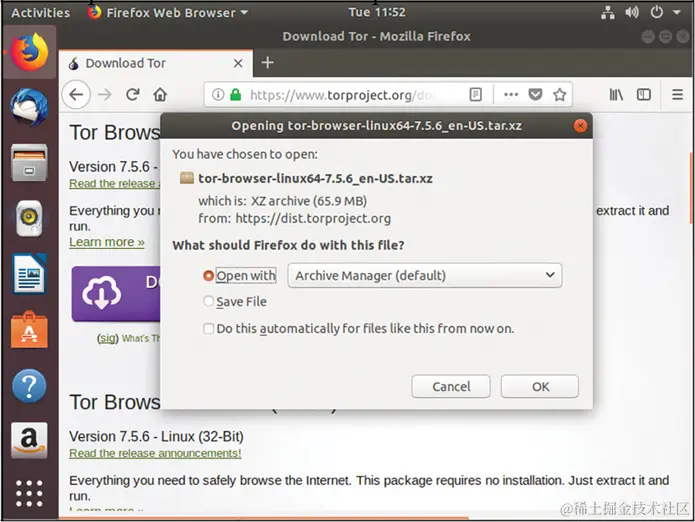Click the XZ archive (65.9 MB) text
Image resolution: width=695 pixels, height=522 pixels.
[x=309, y=201]
